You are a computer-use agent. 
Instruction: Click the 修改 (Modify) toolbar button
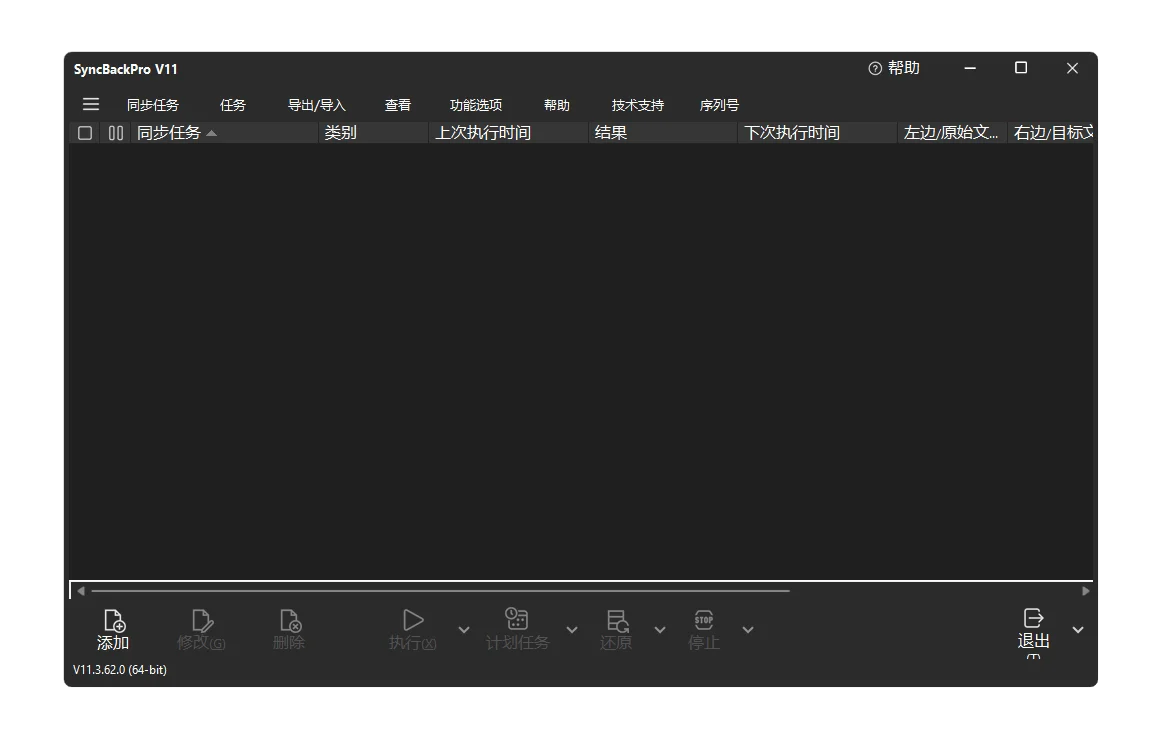pyautogui.click(x=201, y=630)
